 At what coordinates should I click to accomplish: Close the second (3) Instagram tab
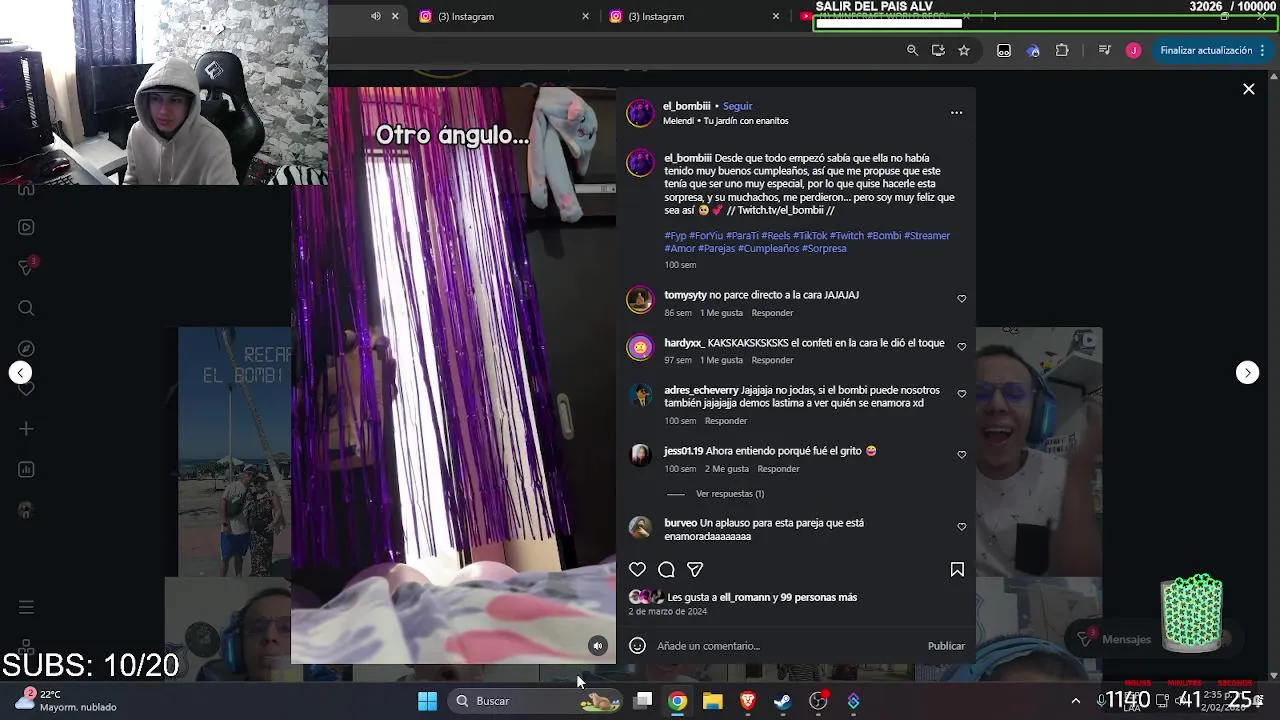[x=776, y=16]
